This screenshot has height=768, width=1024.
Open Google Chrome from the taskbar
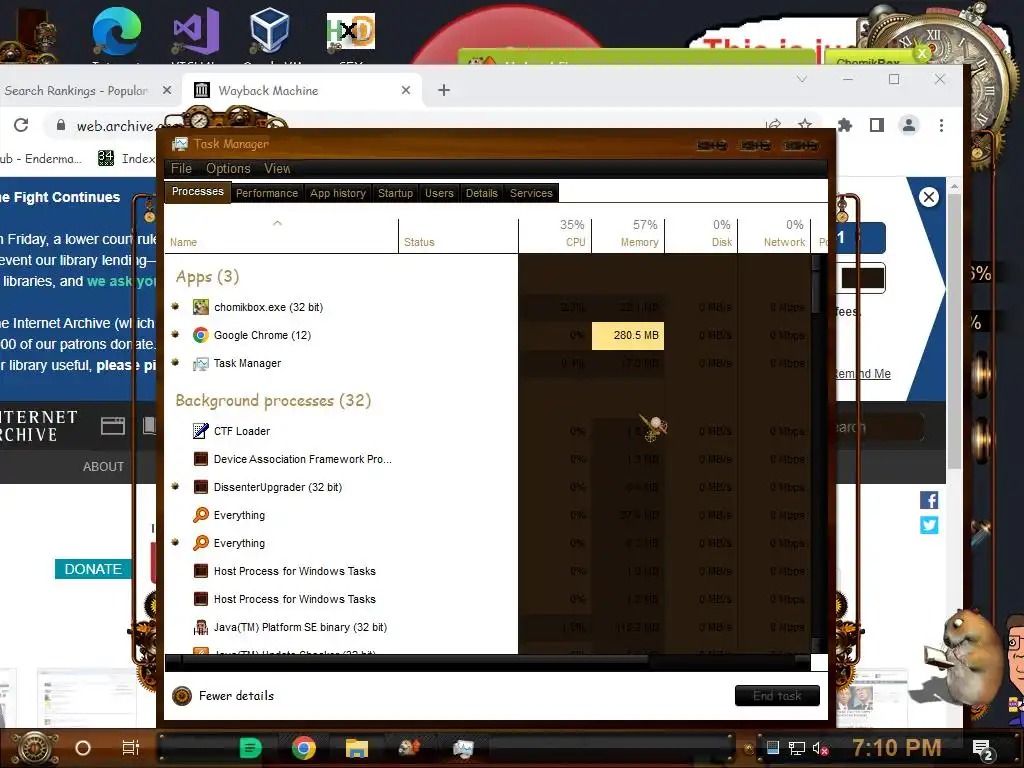tap(303, 748)
